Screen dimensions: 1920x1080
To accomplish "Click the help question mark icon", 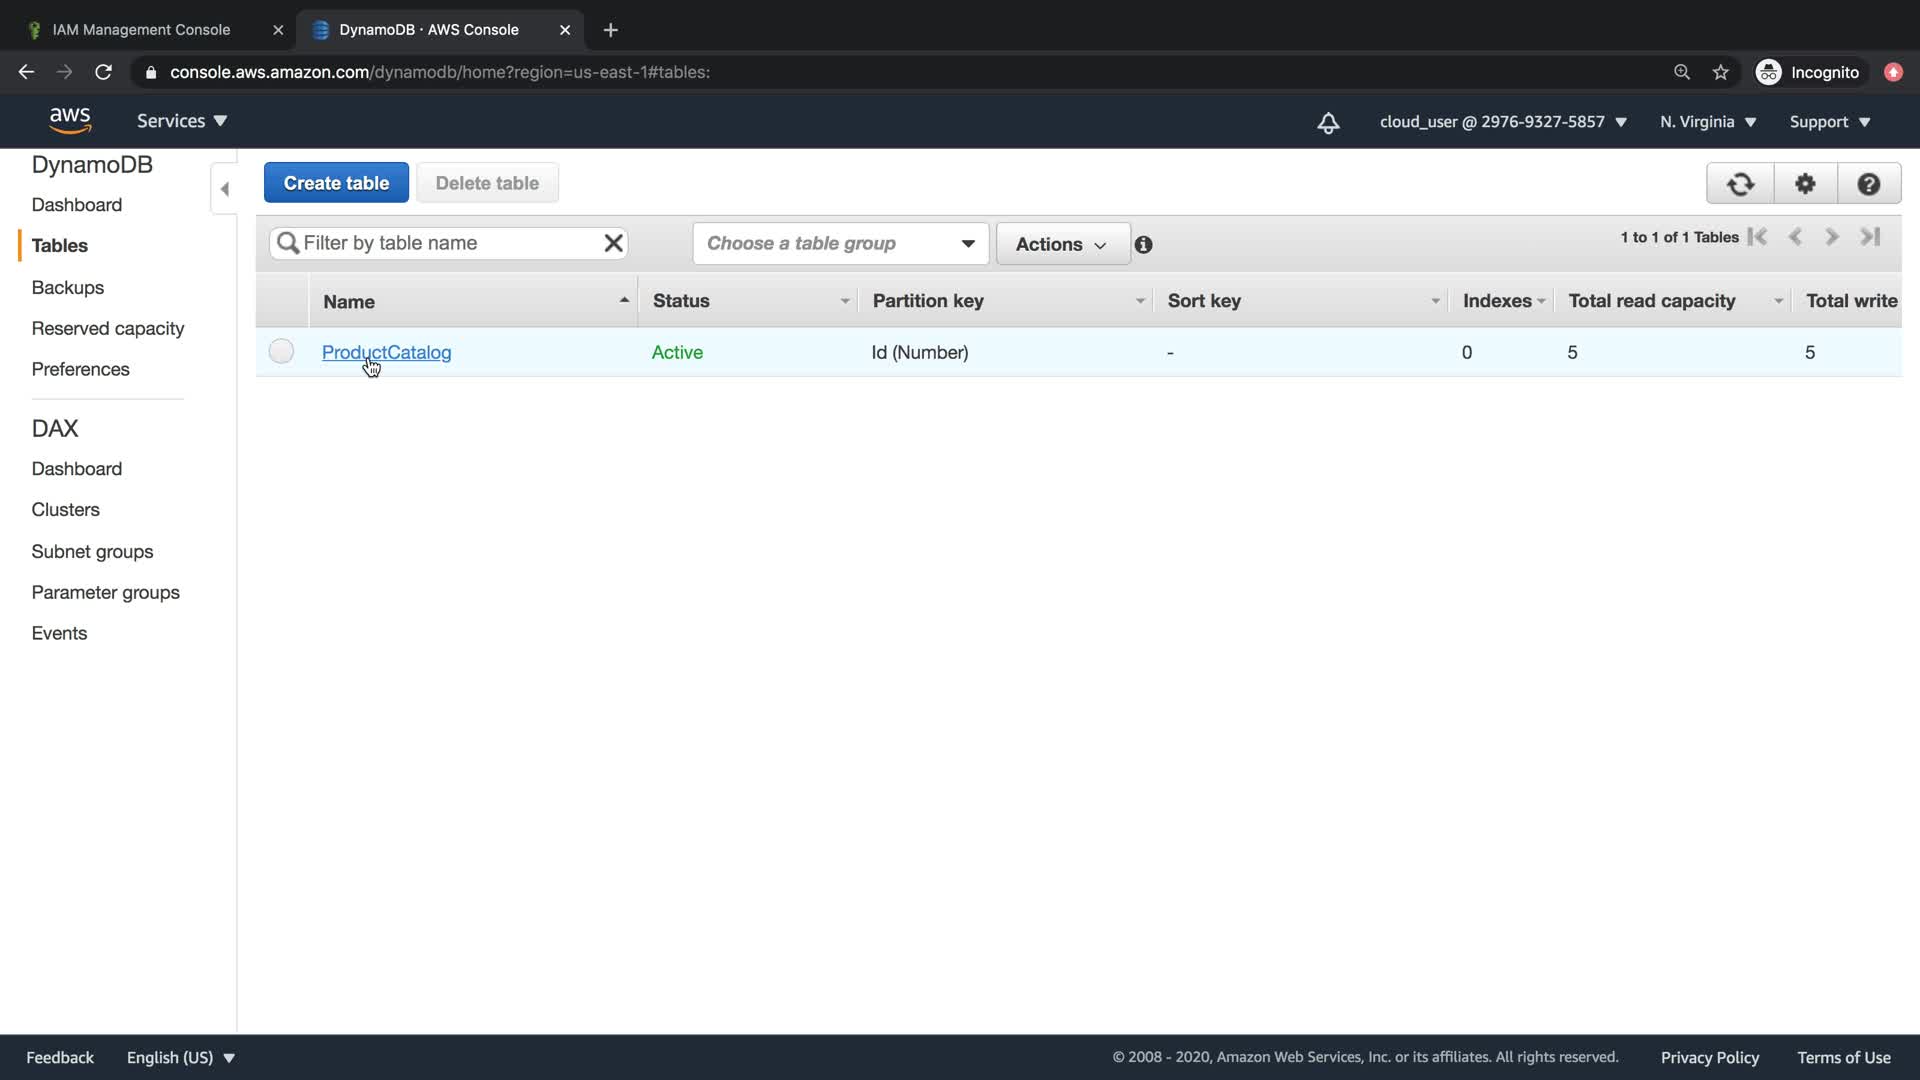I will pyautogui.click(x=1868, y=184).
